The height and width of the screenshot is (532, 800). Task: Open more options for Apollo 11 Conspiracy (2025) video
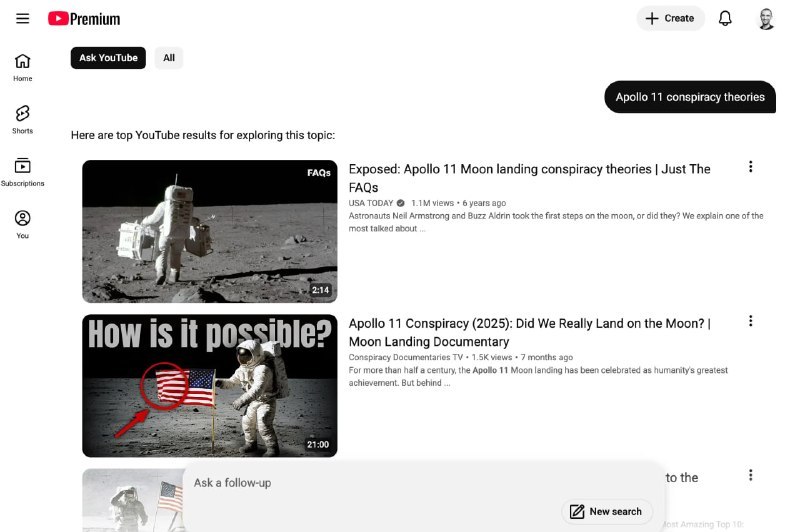pyautogui.click(x=750, y=321)
